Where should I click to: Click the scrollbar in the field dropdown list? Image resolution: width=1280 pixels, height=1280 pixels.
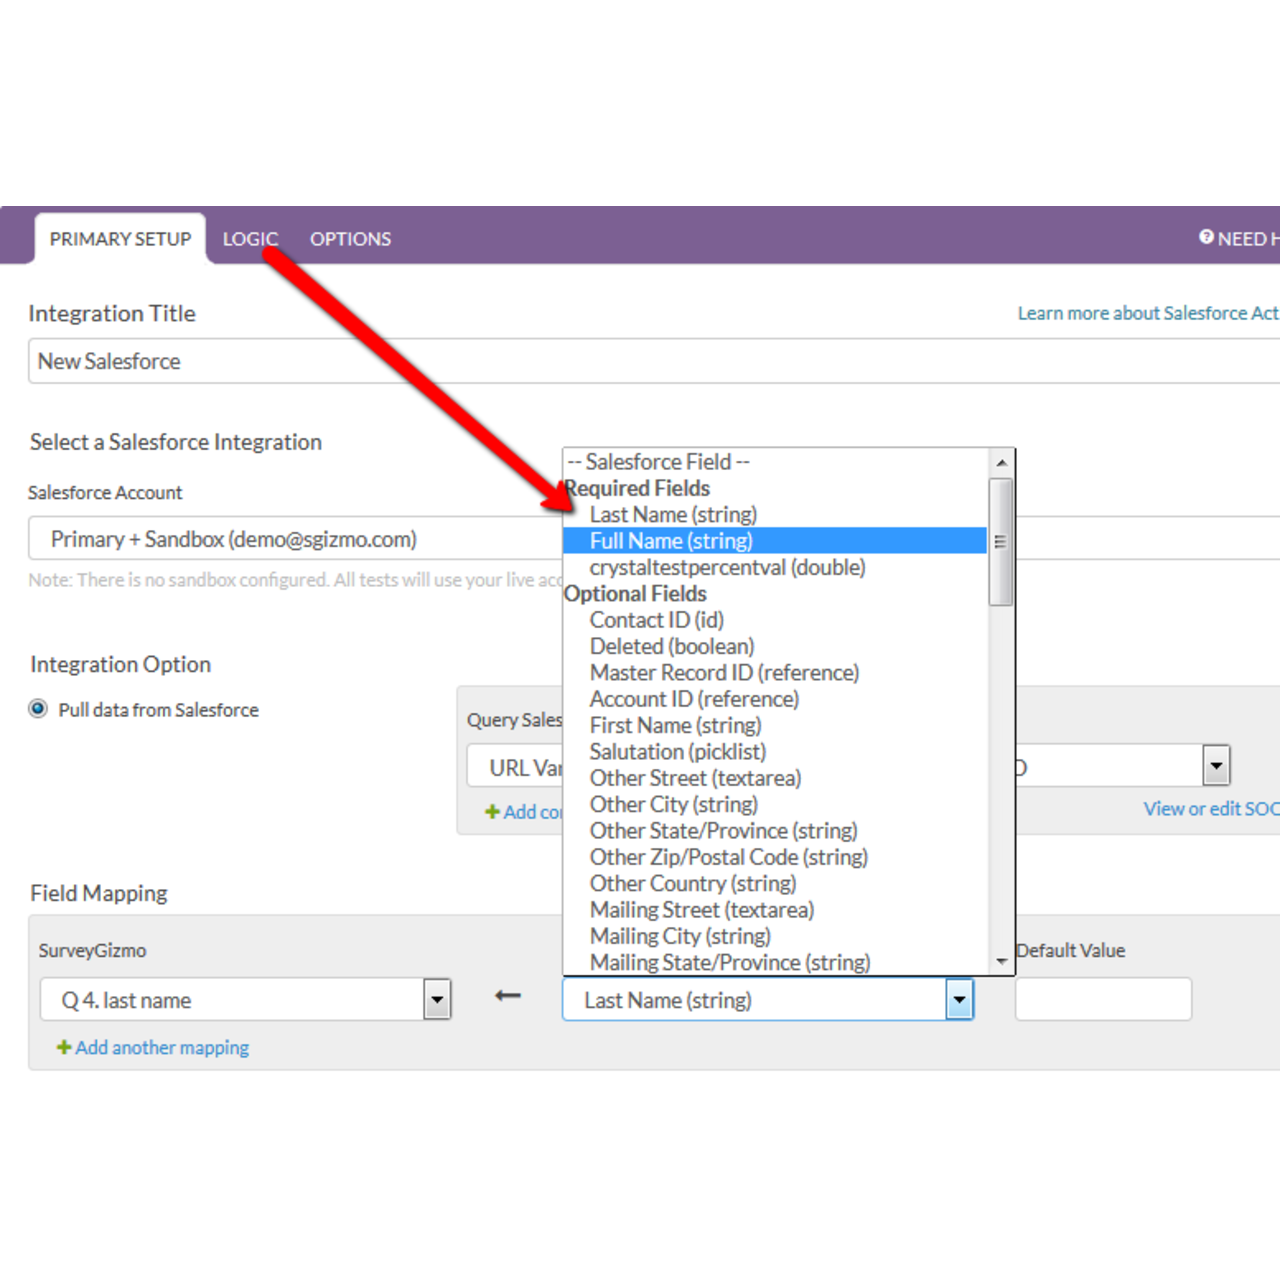[1001, 540]
